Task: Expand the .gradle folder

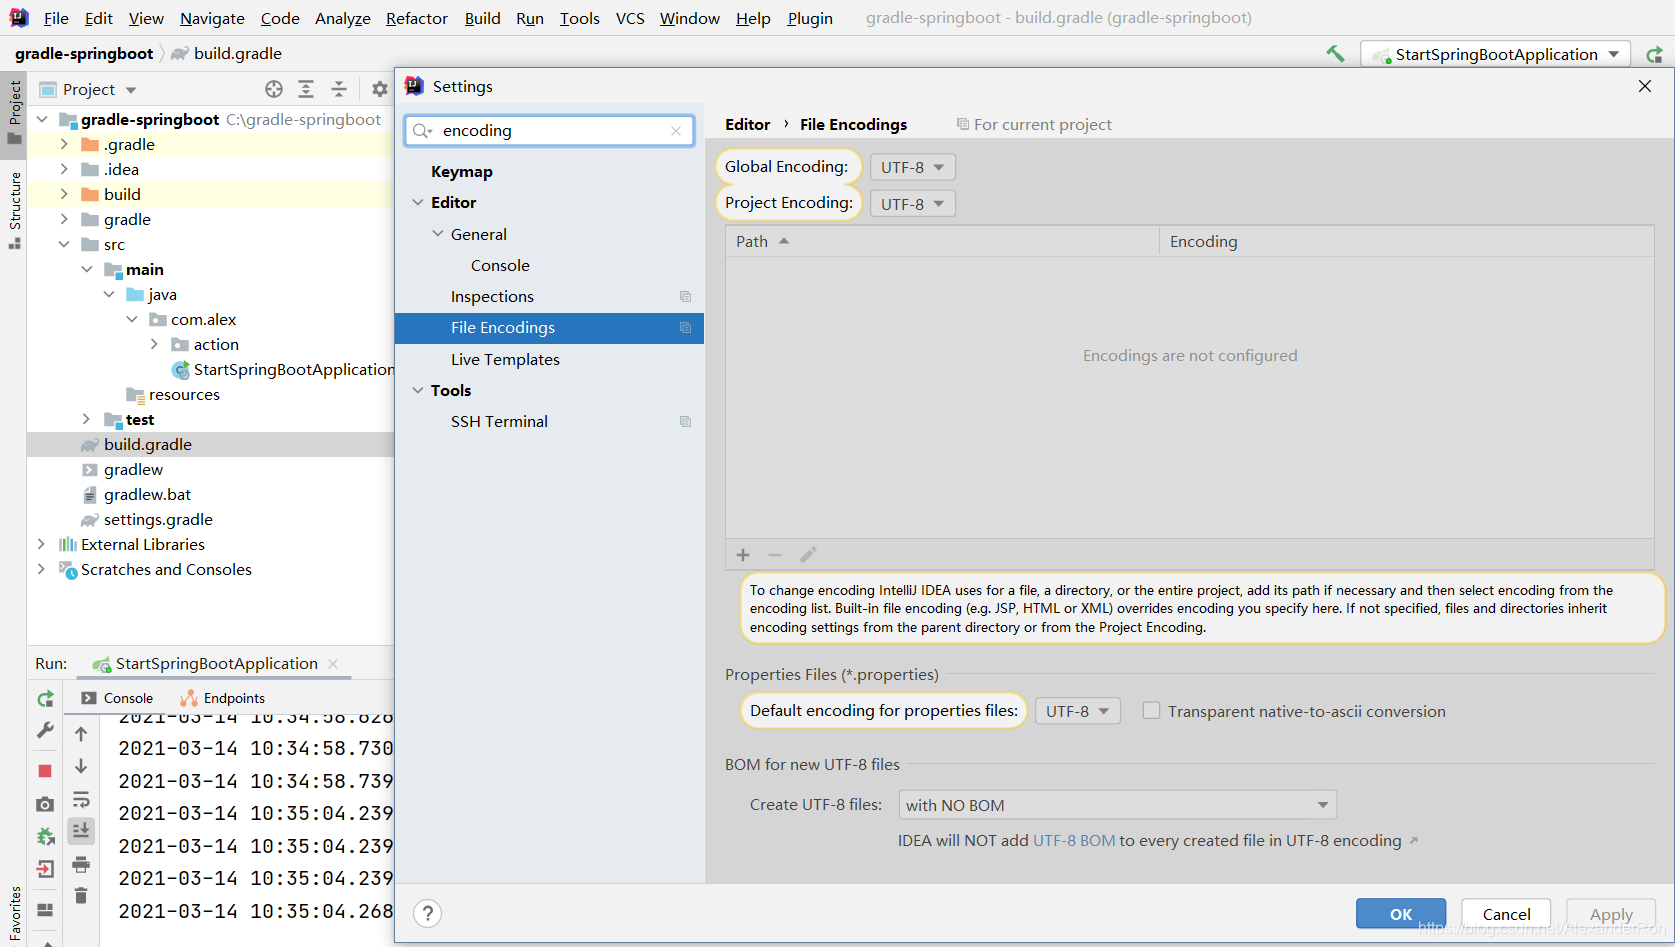Action: pyautogui.click(x=64, y=145)
